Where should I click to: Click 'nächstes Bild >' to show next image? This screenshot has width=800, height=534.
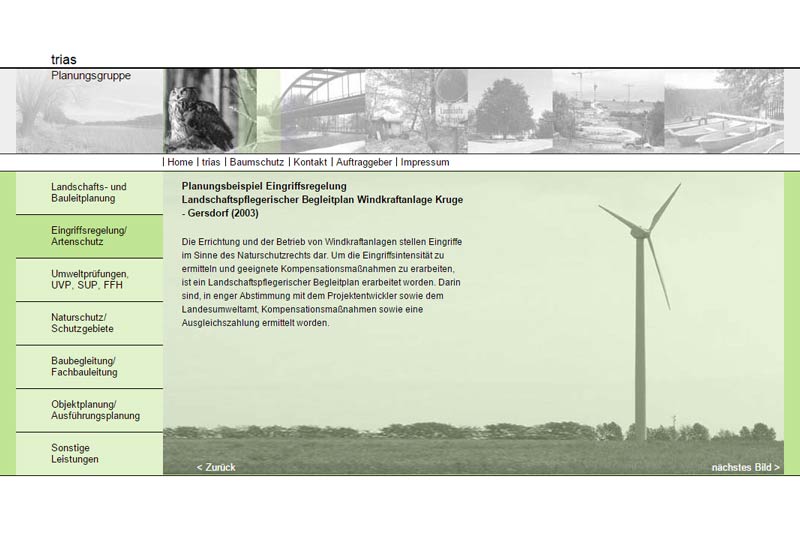coord(745,467)
